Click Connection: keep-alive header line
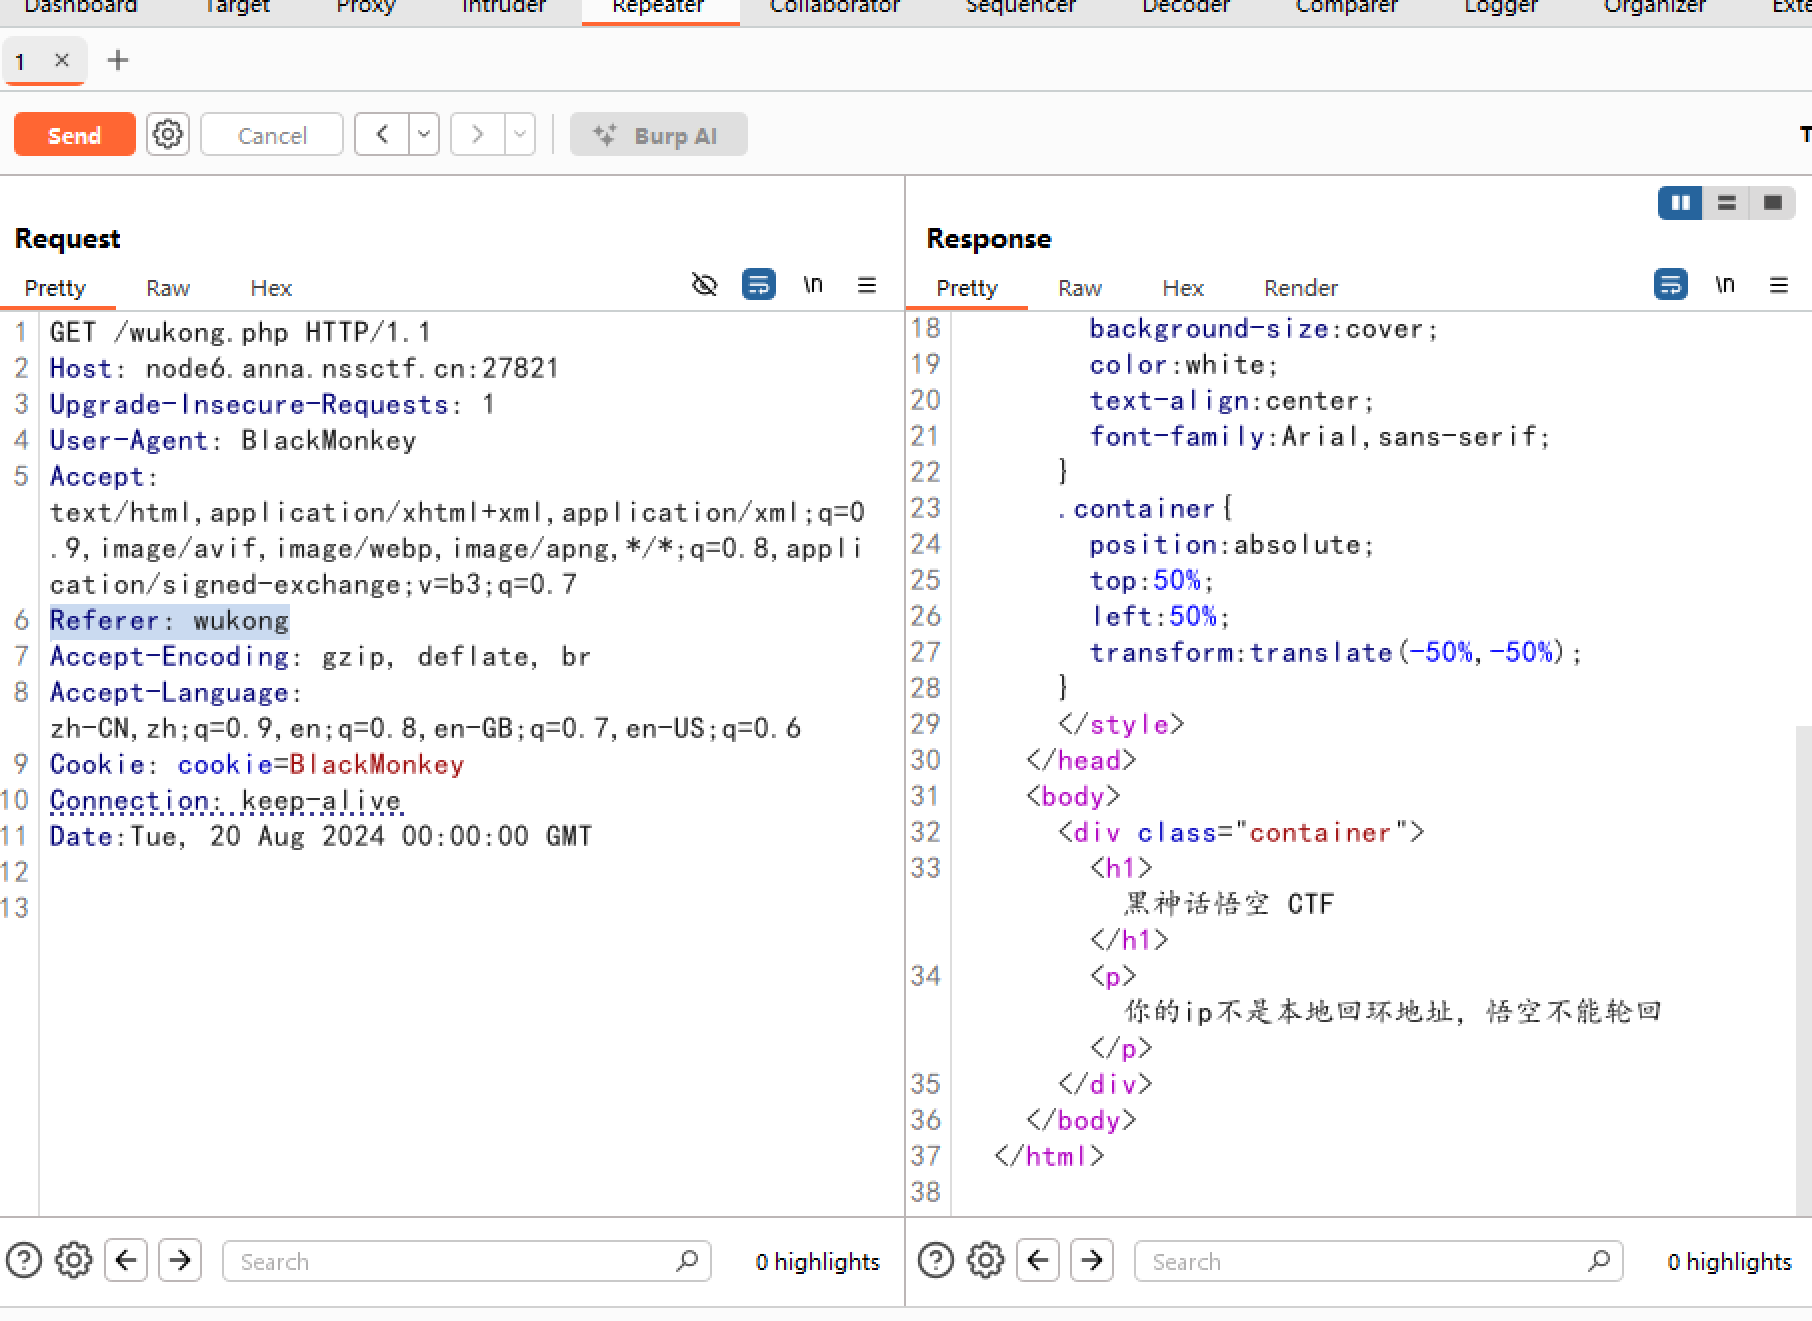The image size is (1812, 1321). tap(226, 801)
